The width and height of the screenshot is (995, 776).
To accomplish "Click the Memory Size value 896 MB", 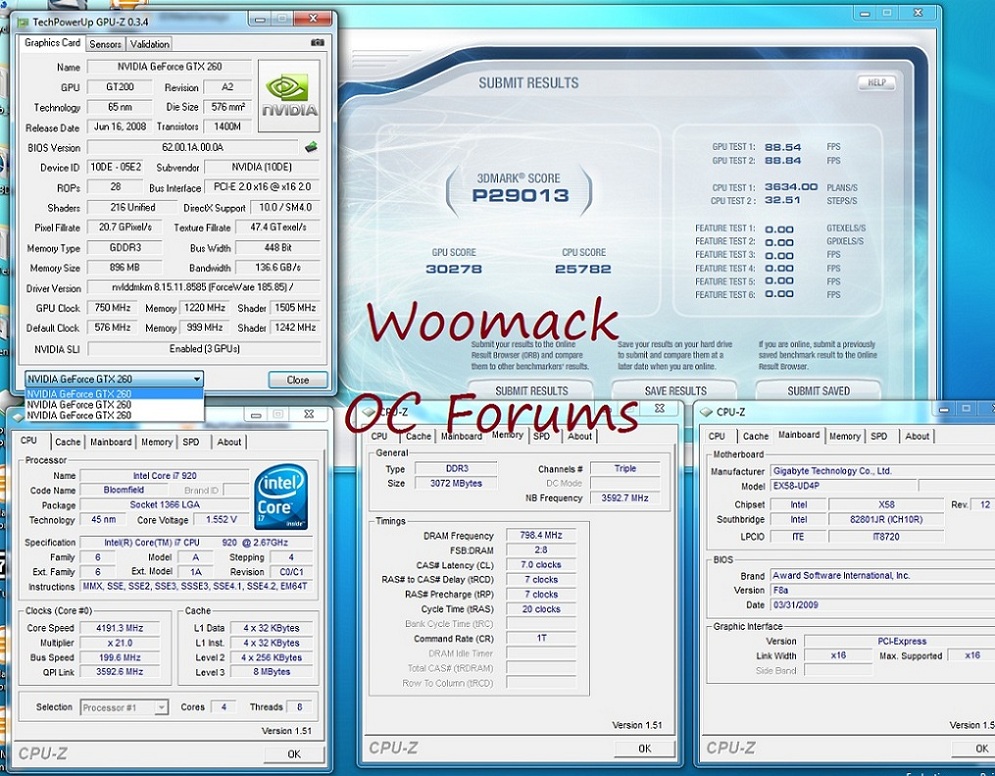I will (124, 268).
